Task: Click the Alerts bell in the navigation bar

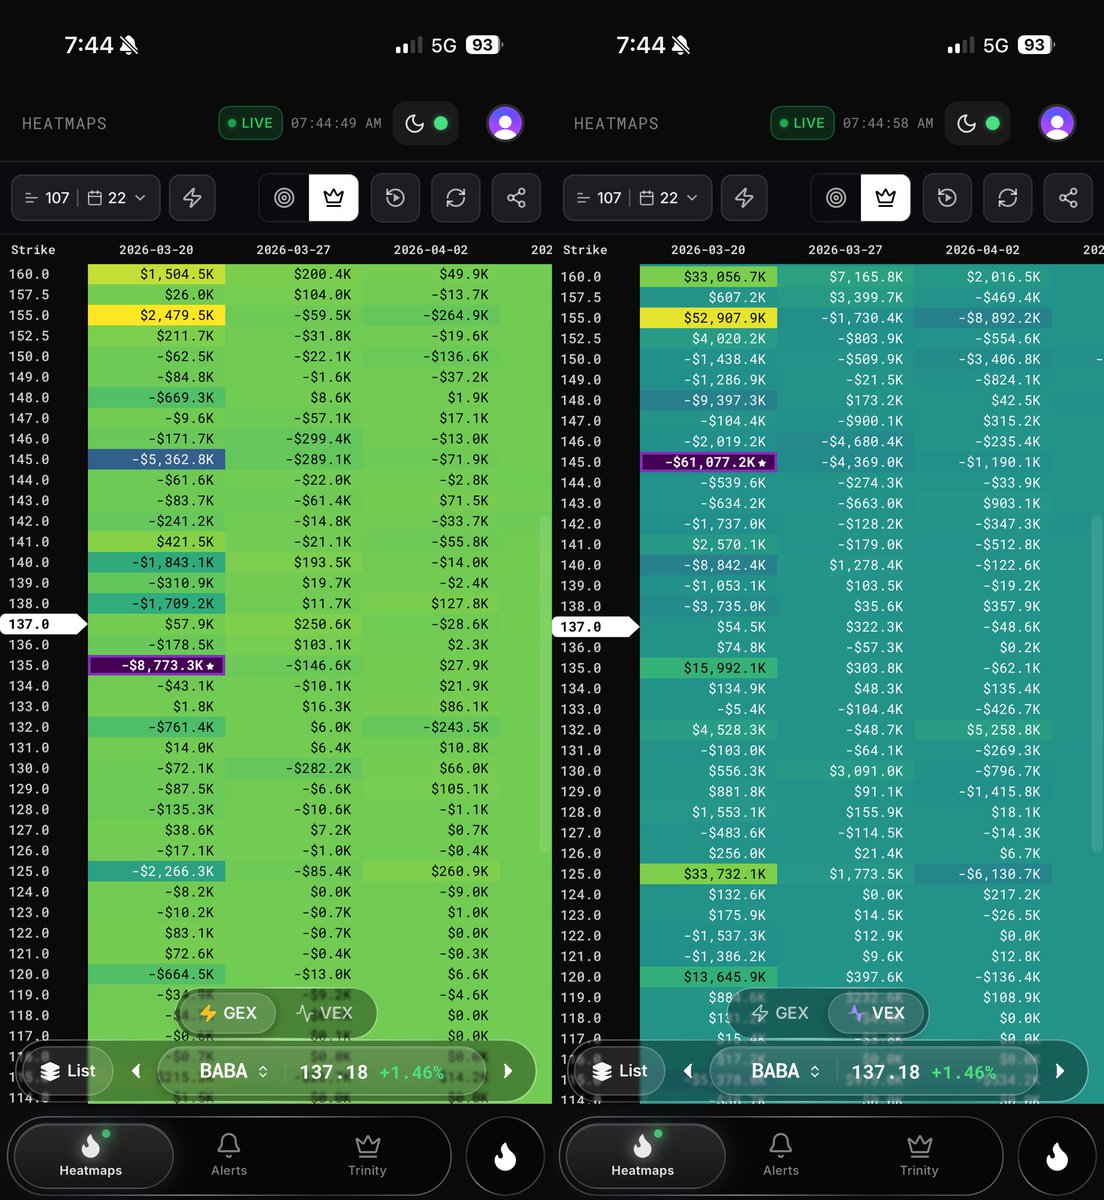Action: pyautogui.click(x=228, y=1155)
